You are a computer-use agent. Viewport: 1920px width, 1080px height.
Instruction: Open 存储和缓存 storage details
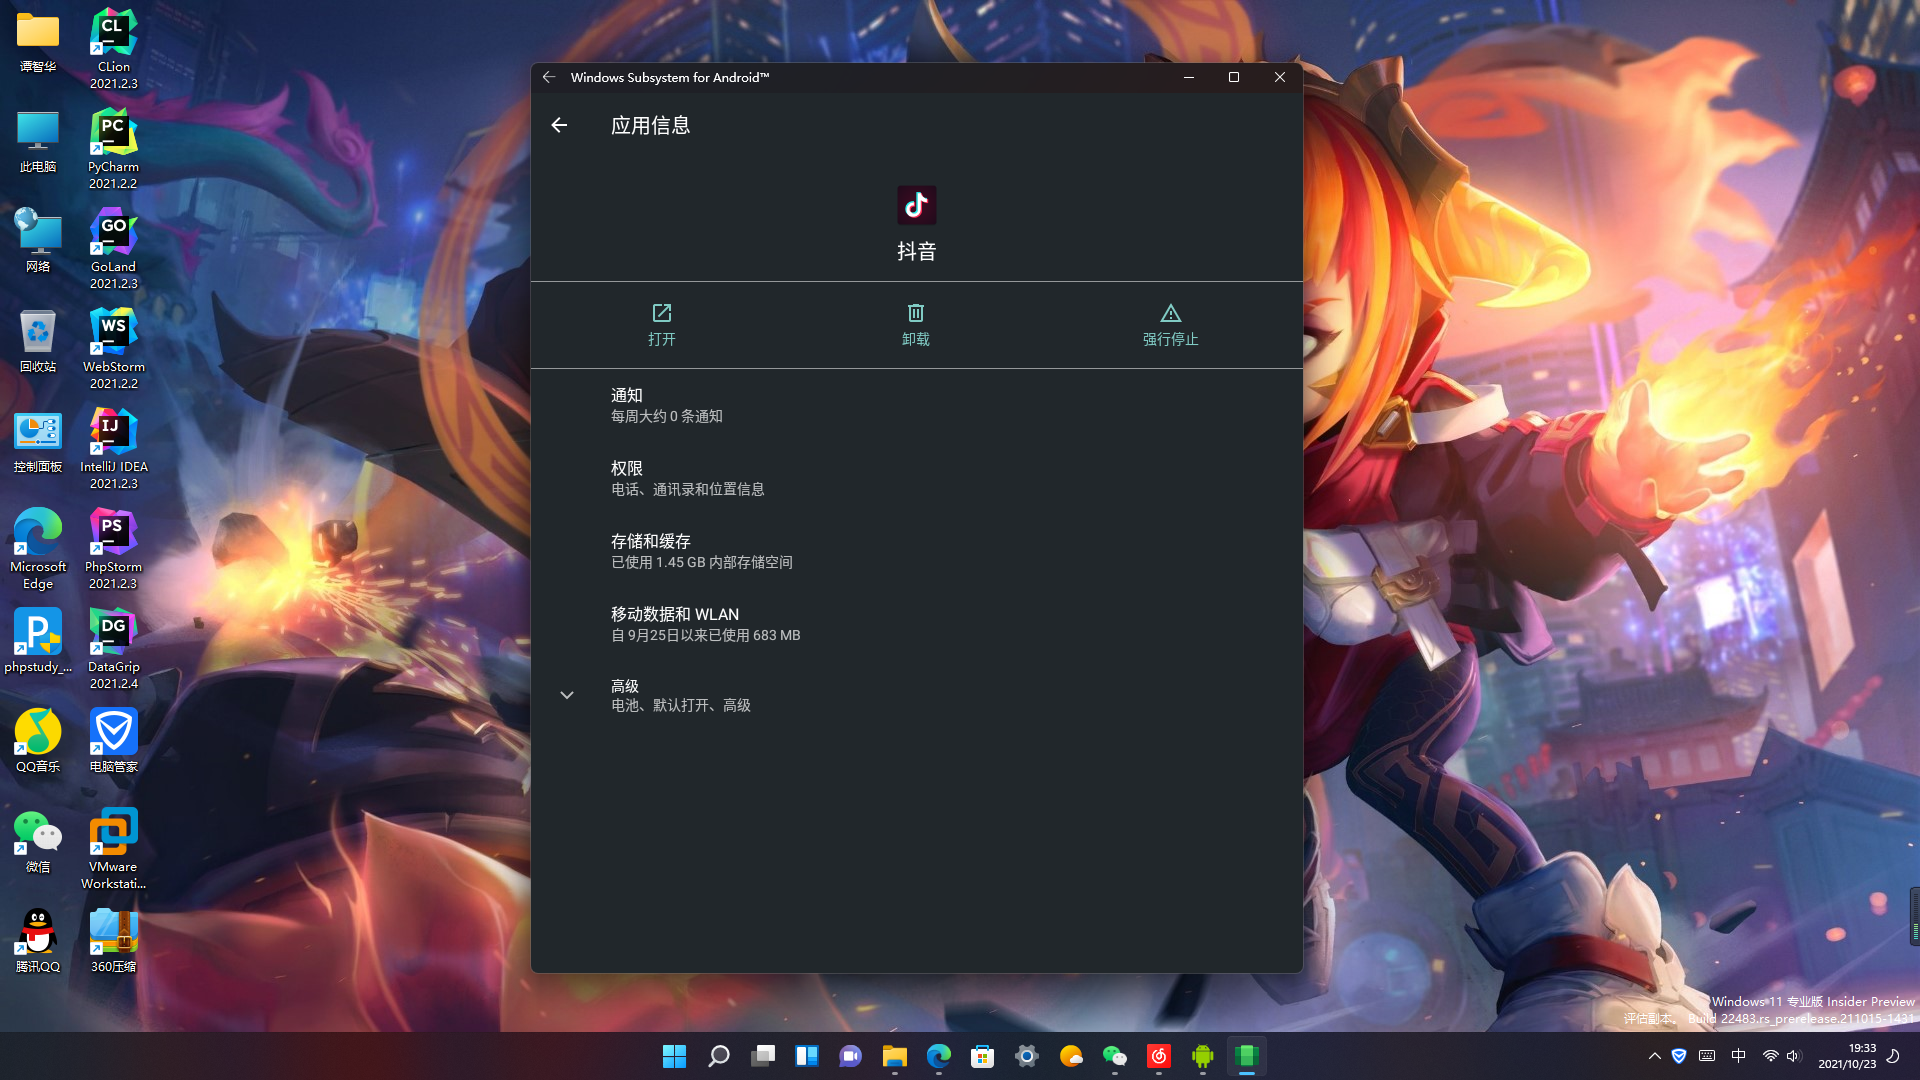[x=701, y=551]
